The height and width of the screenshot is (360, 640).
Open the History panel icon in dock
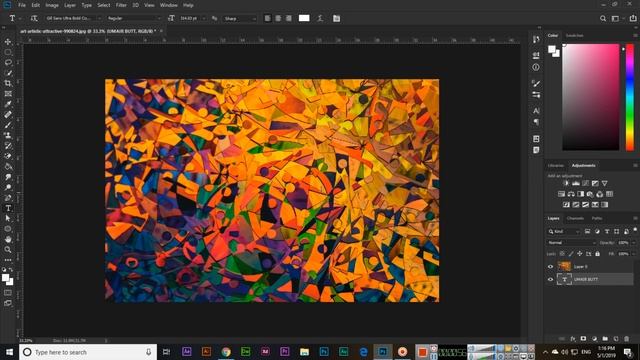(x=536, y=39)
